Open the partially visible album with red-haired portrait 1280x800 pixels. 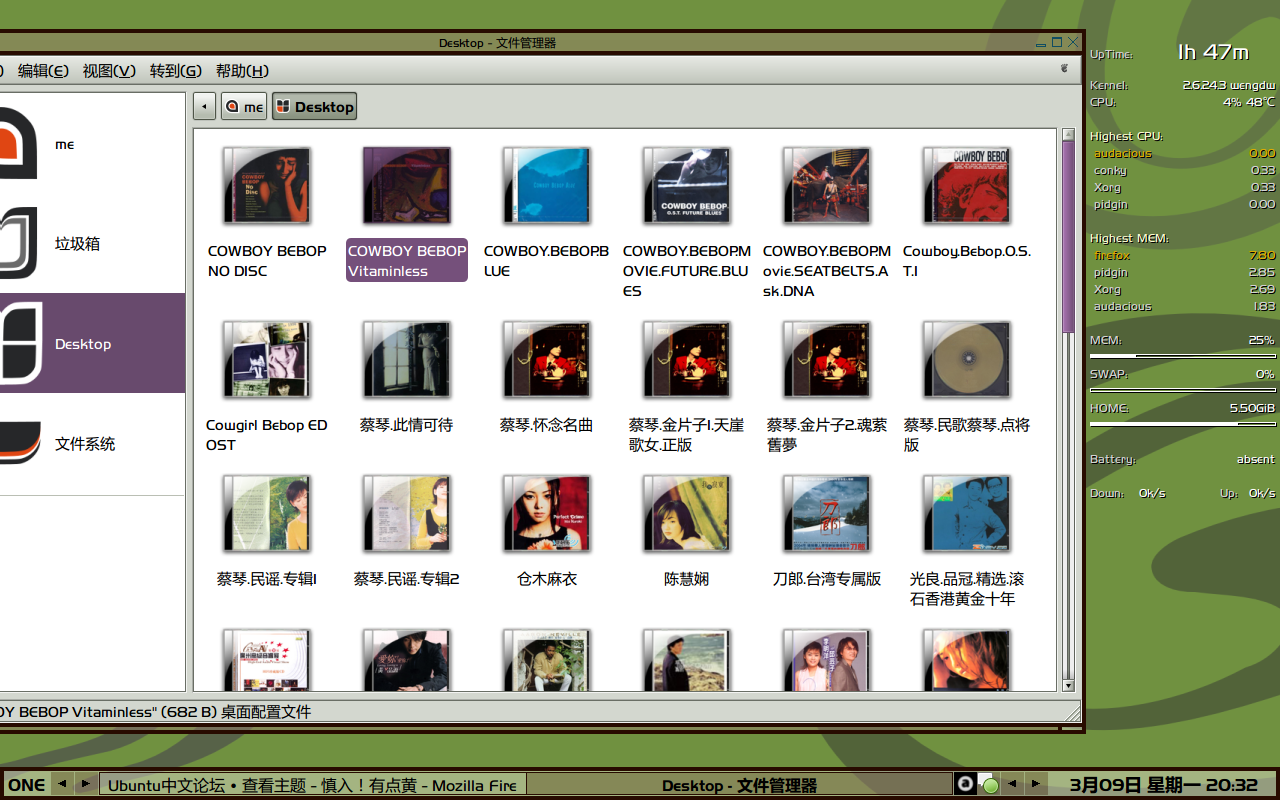(967, 660)
